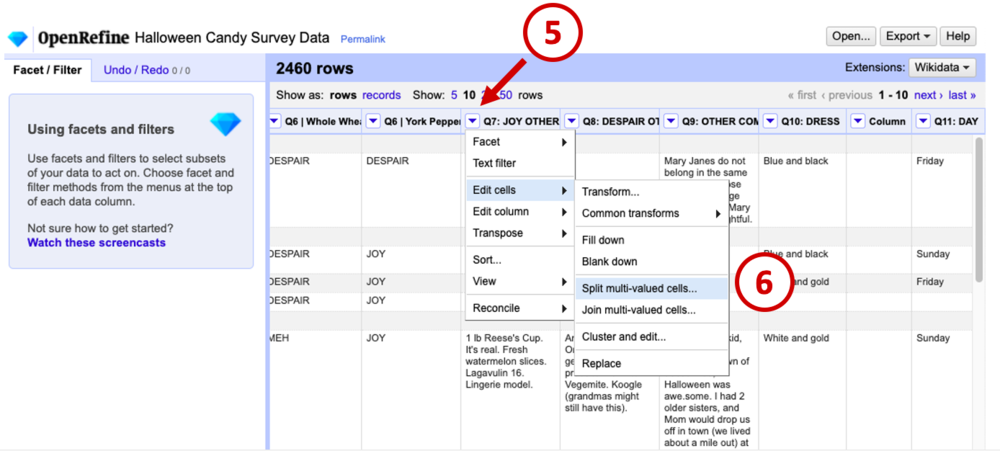
Task: Open the Wikidata extensions dropdown
Action: [x=943, y=68]
